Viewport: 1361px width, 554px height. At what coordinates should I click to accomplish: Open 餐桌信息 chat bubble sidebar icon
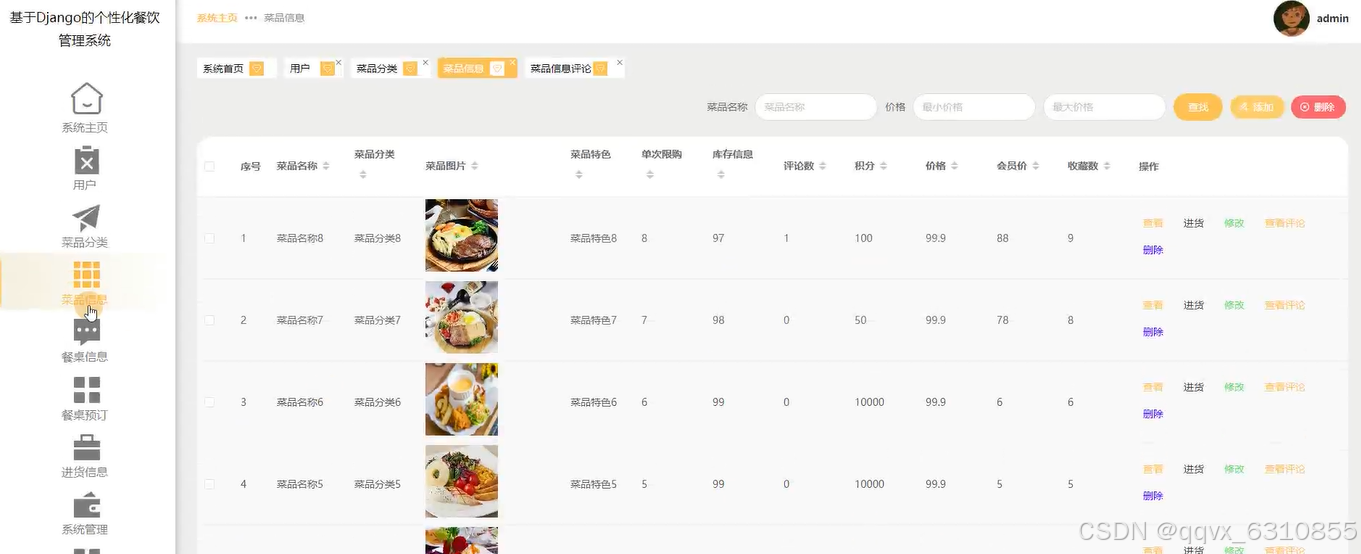tap(87, 332)
